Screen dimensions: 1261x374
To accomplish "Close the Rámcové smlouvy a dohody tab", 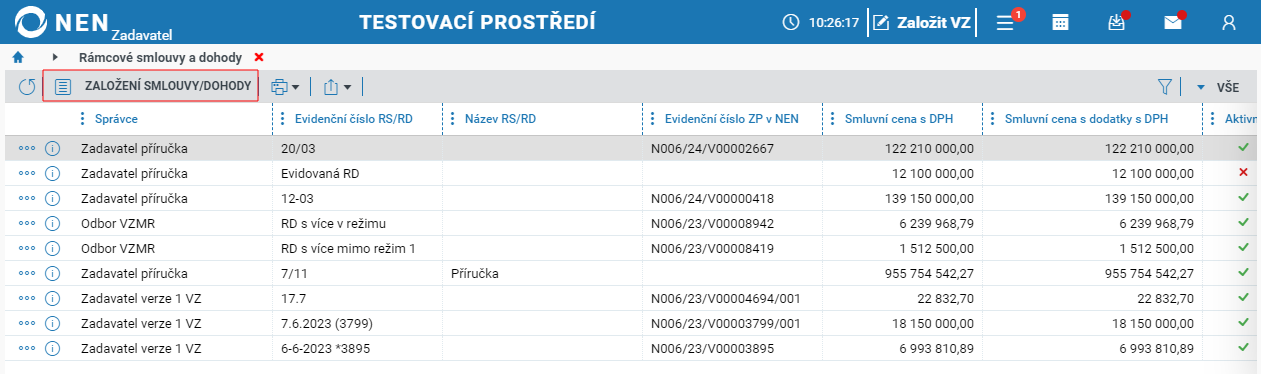I will click(x=259, y=57).
